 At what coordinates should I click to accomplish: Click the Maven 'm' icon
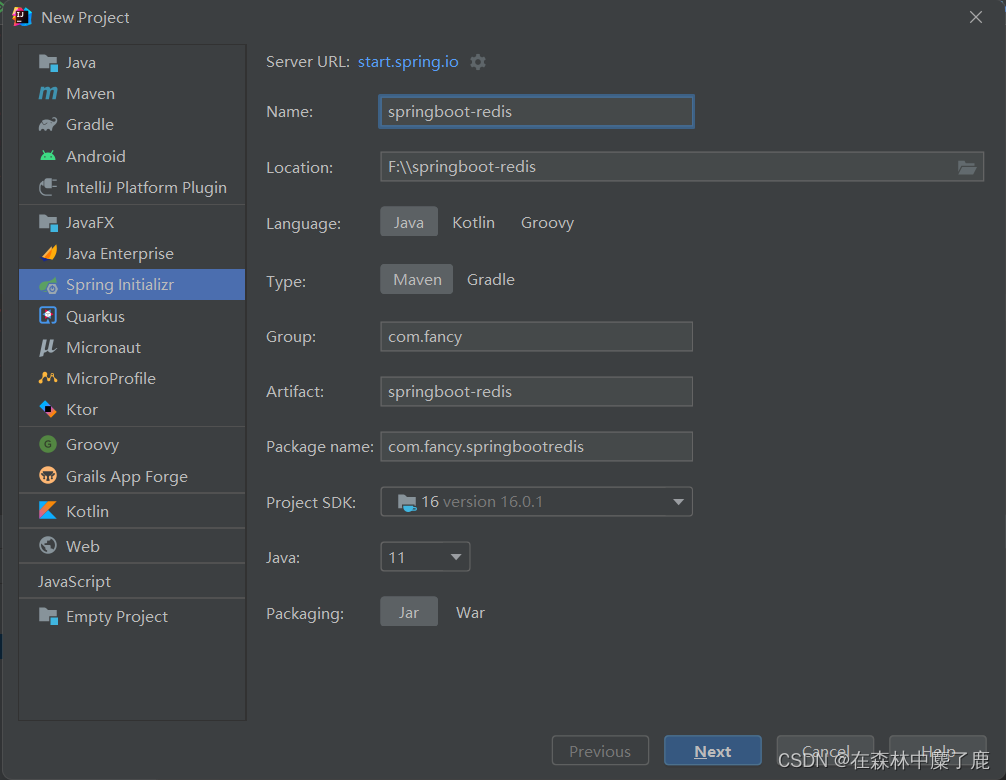[48, 94]
